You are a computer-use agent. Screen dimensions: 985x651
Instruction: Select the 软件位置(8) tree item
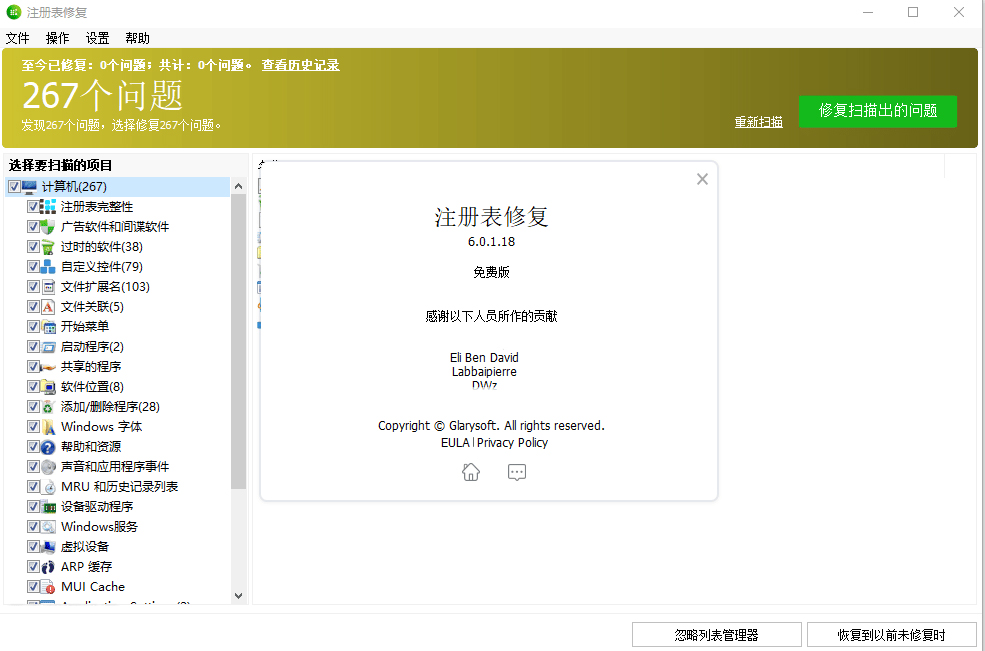click(92, 387)
